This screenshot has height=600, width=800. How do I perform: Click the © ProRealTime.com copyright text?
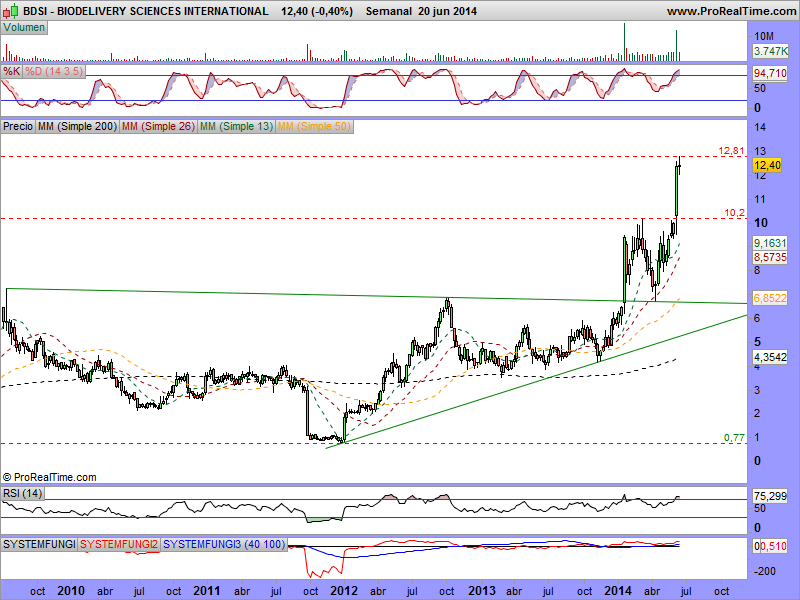click(49, 477)
